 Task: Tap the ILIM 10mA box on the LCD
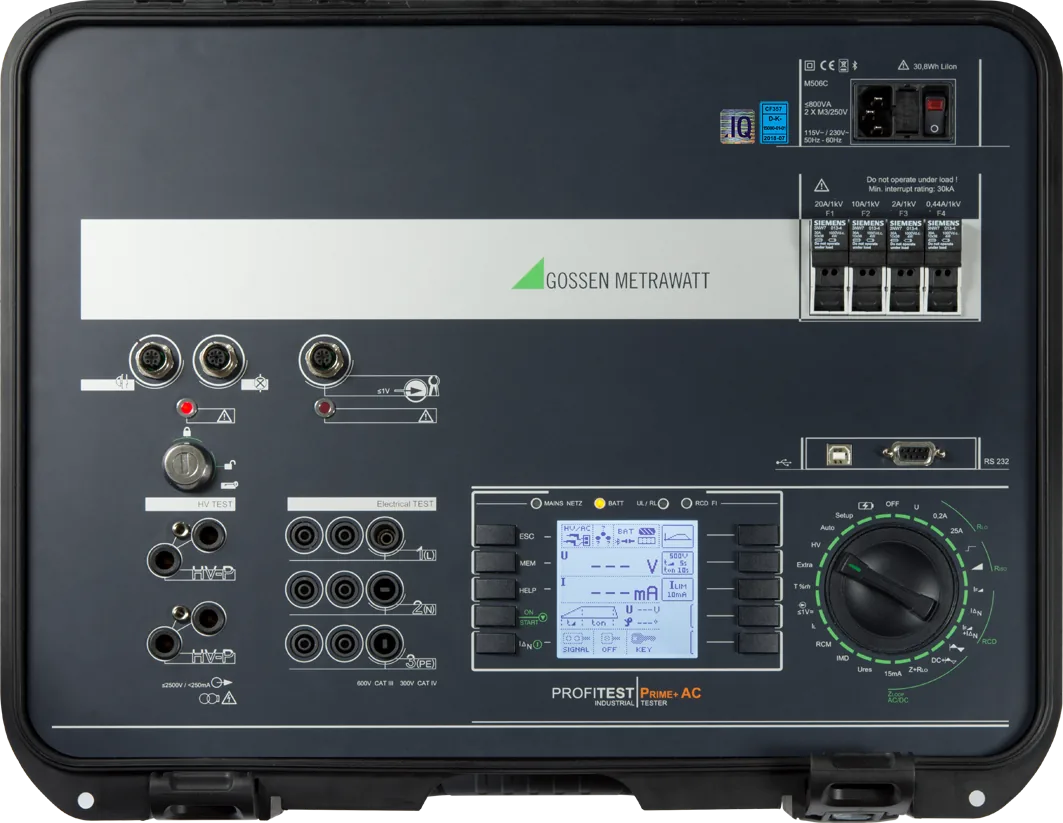click(678, 589)
